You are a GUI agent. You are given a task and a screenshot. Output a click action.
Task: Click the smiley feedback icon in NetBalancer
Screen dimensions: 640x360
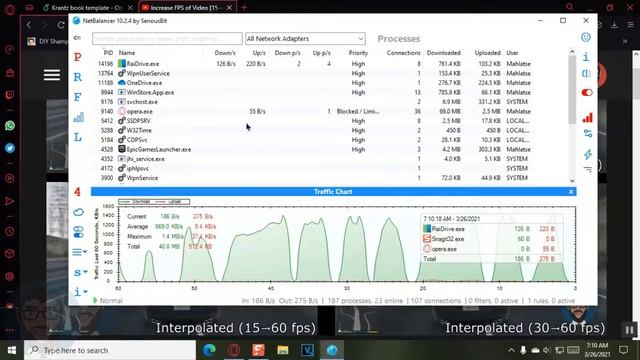[x=586, y=38]
